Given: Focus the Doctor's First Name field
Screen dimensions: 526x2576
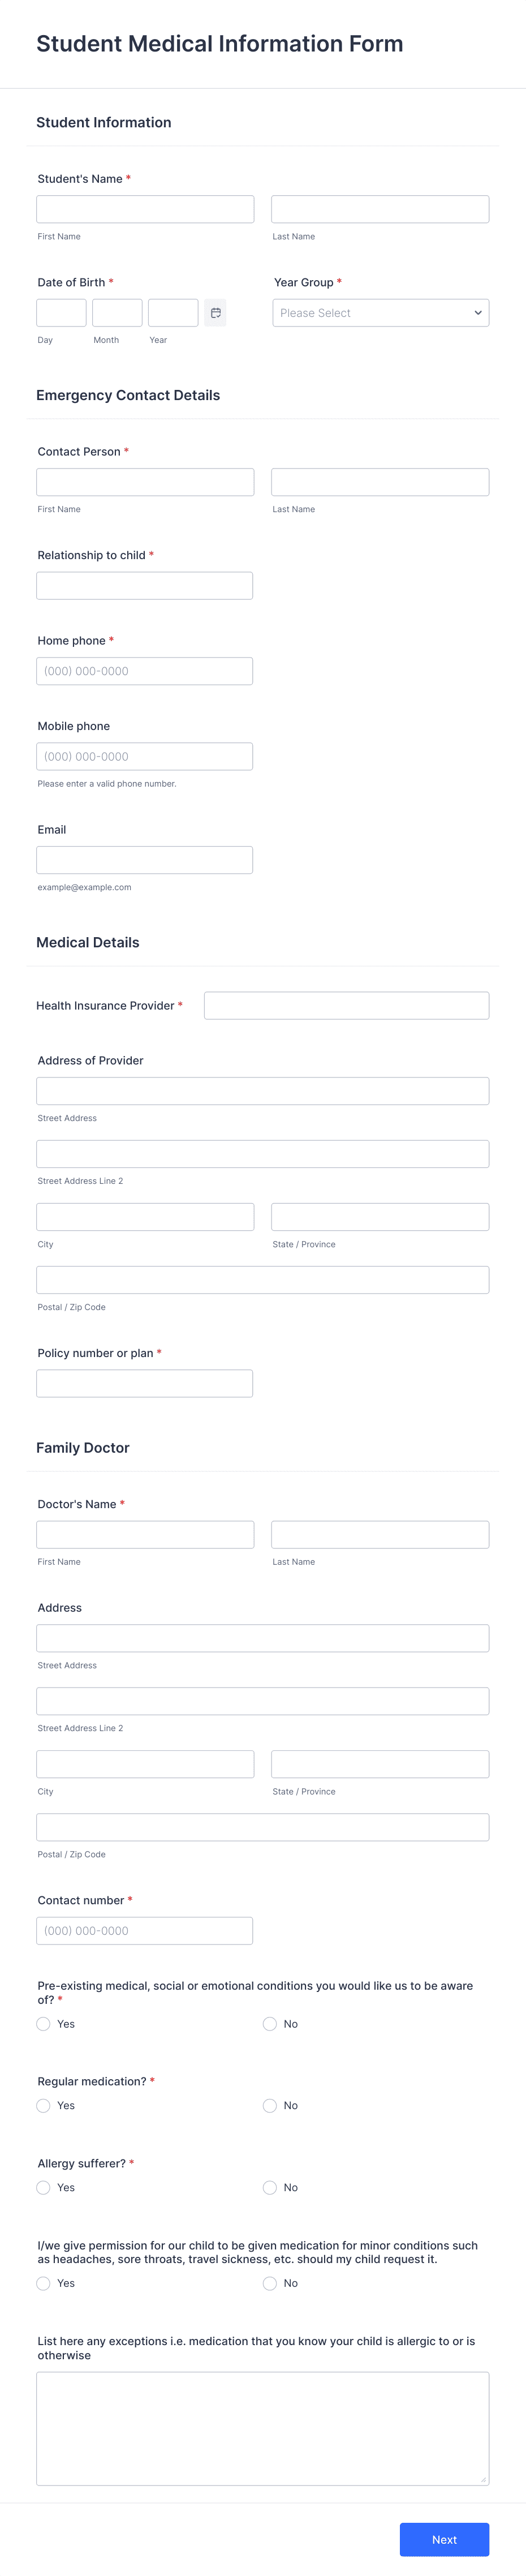Looking at the screenshot, I should pyautogui.click(x=144, y=1533).
